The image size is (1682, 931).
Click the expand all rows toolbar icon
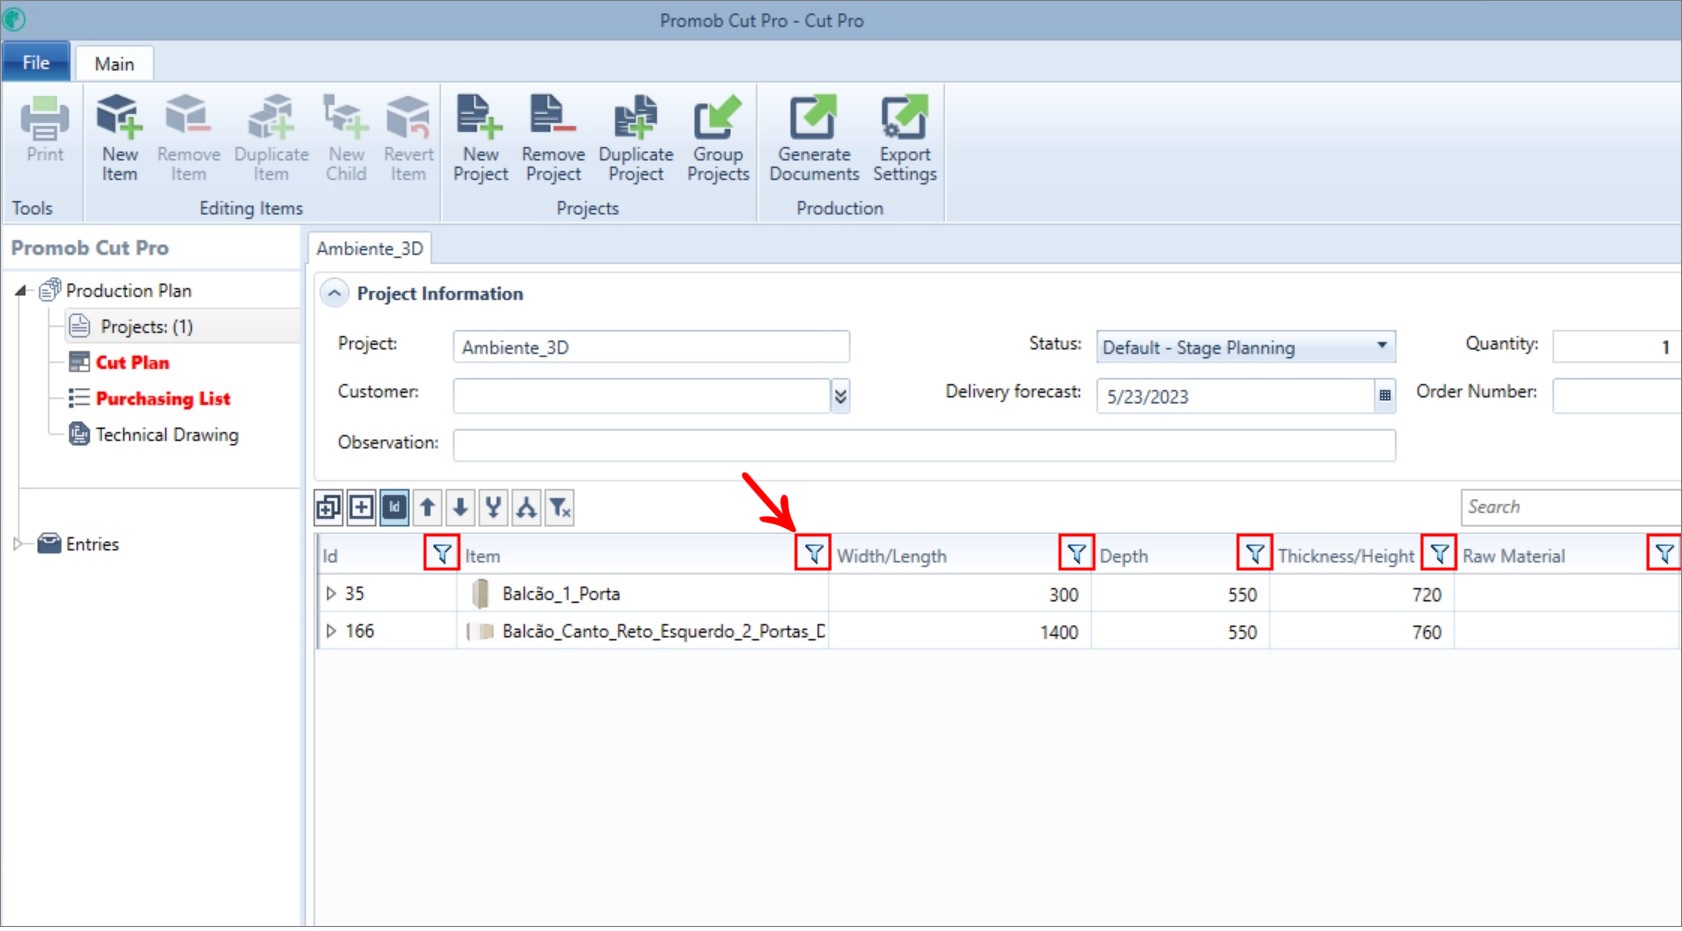(x=329, y=508)
